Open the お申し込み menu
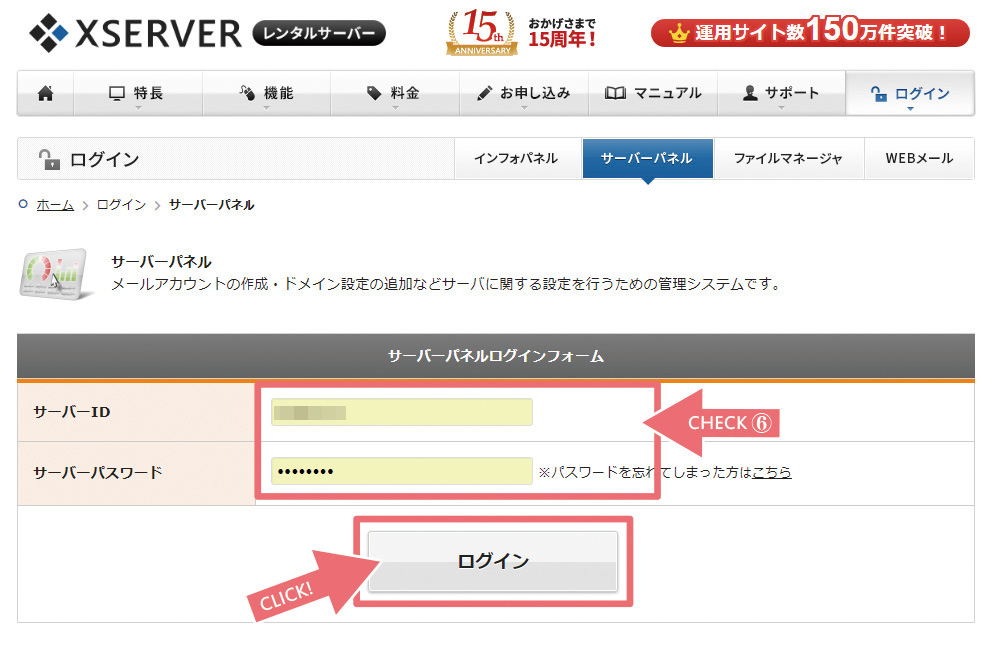The image size is (994, 658). tap(524, 93)
